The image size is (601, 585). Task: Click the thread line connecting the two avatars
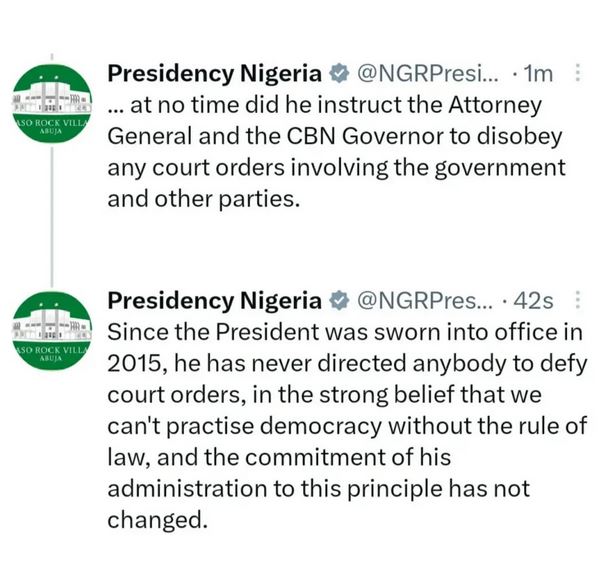[x=51, y=220]
